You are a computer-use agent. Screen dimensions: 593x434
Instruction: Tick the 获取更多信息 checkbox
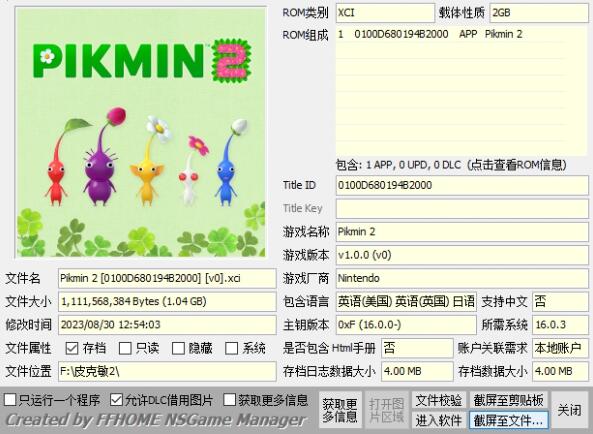pyautogui.click(x=230, y=400)
